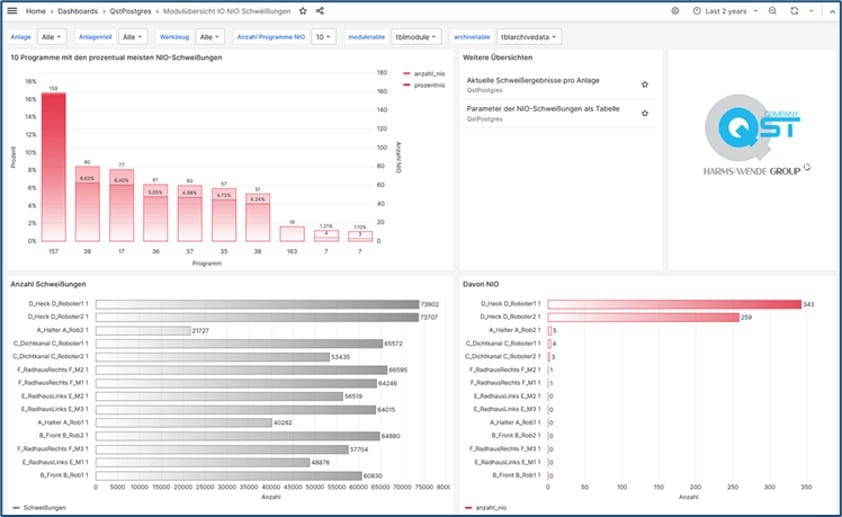Go to Home breadcrumb

click(x=35, y=11)
